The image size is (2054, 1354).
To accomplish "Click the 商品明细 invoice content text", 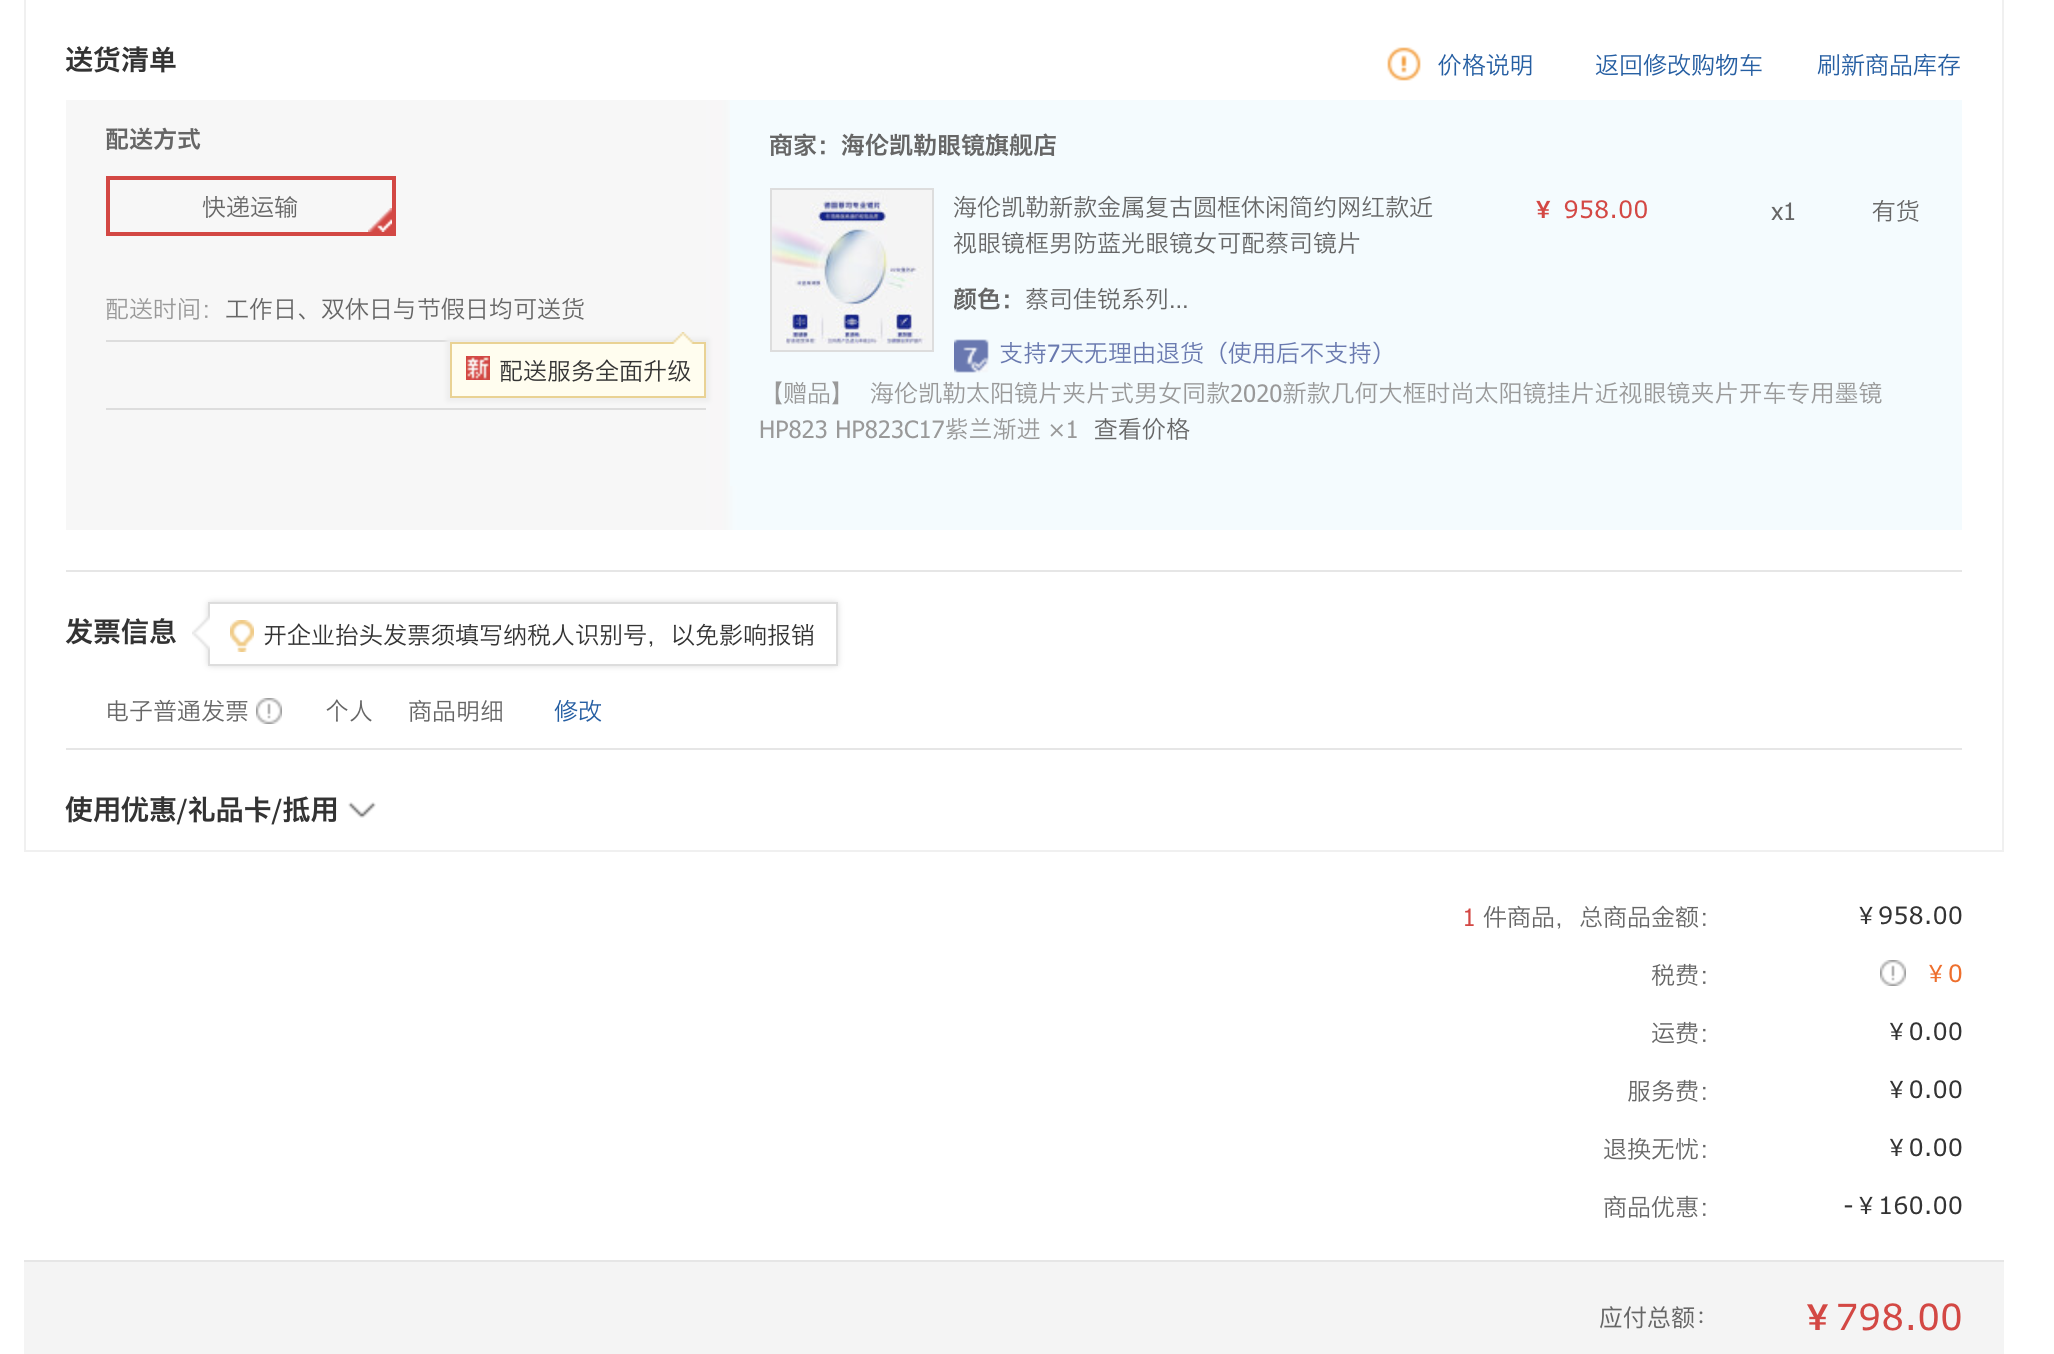I will 456,711.
